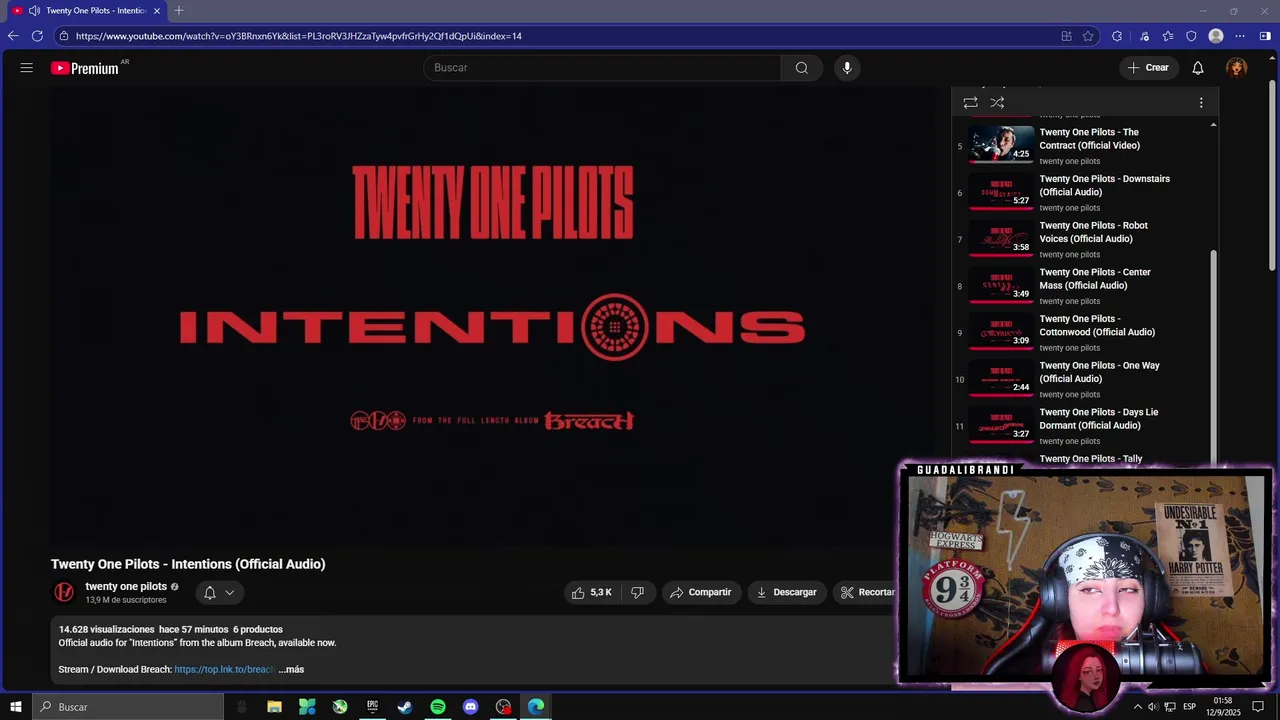Play Cottonwood (Official Audio) thumbnail
Image resolution: width=1280 pixels, height=720 pixels.
coord(1001,330)
